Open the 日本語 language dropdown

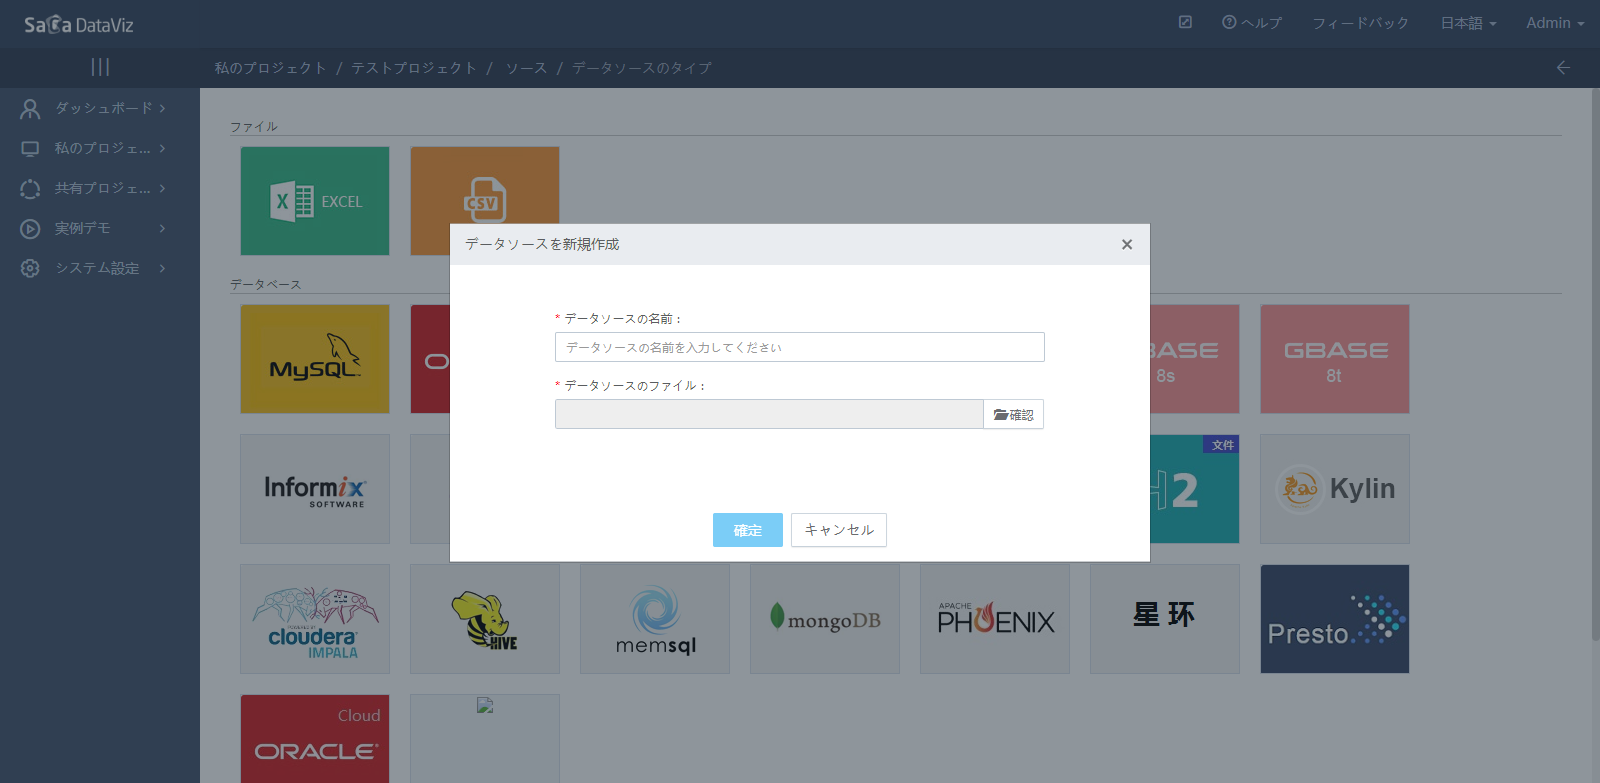pyautogui.click(x=1468, y=23)
